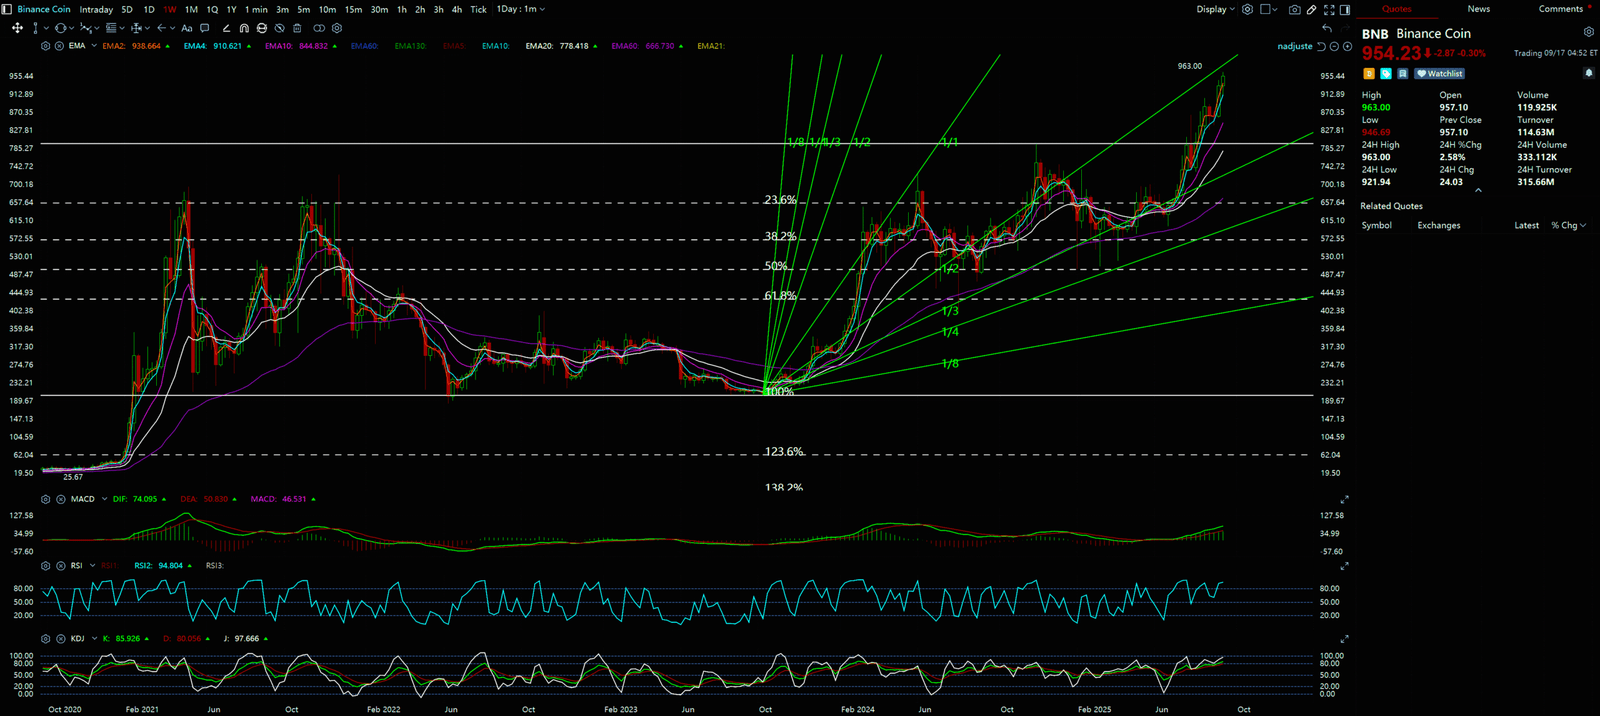Choose the 1Y period button

(231, 9)
